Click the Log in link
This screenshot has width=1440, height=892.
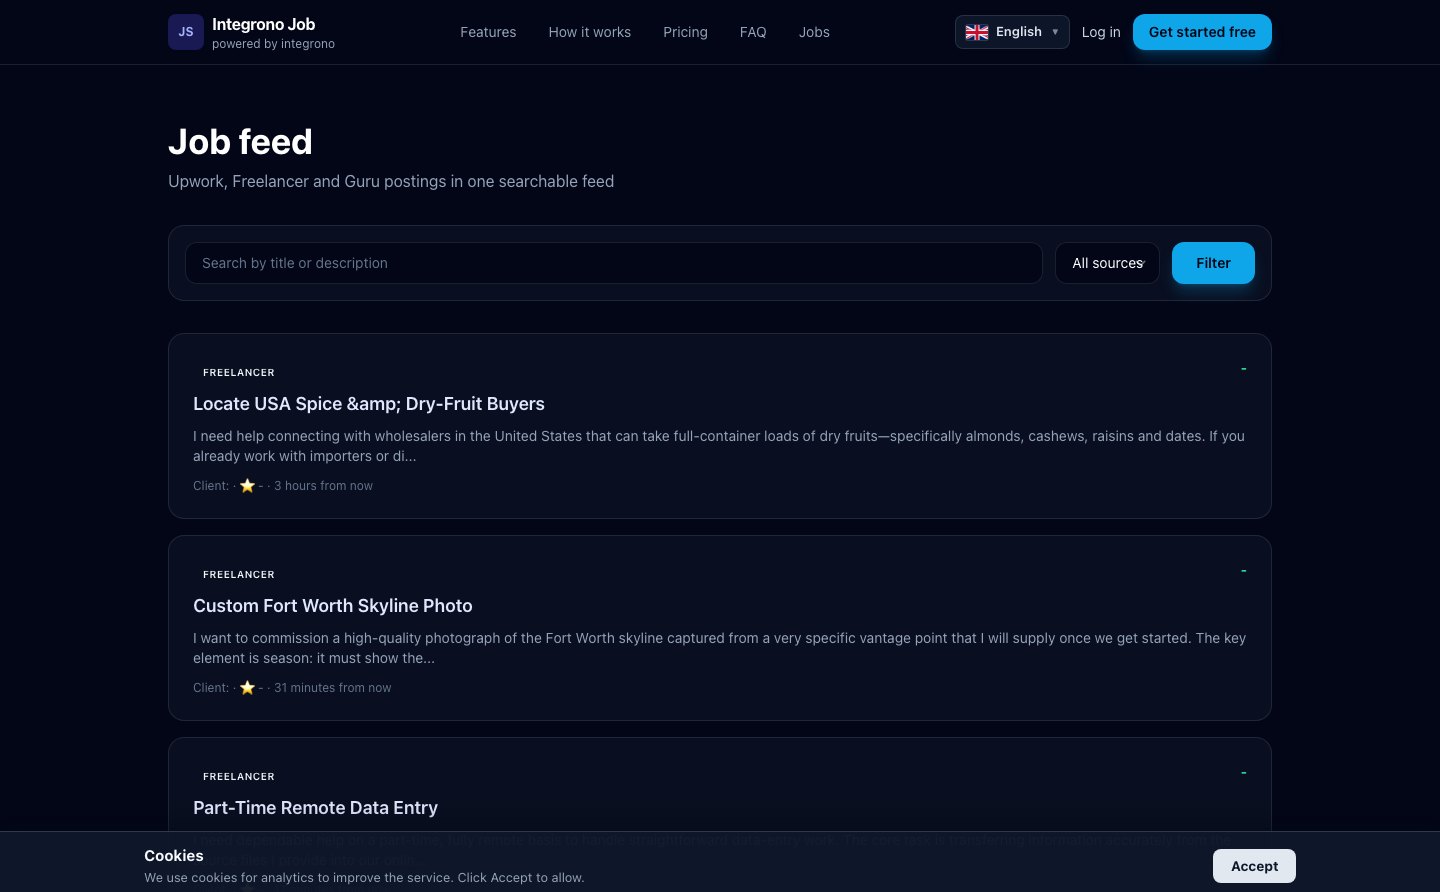tap(1101, 32)
